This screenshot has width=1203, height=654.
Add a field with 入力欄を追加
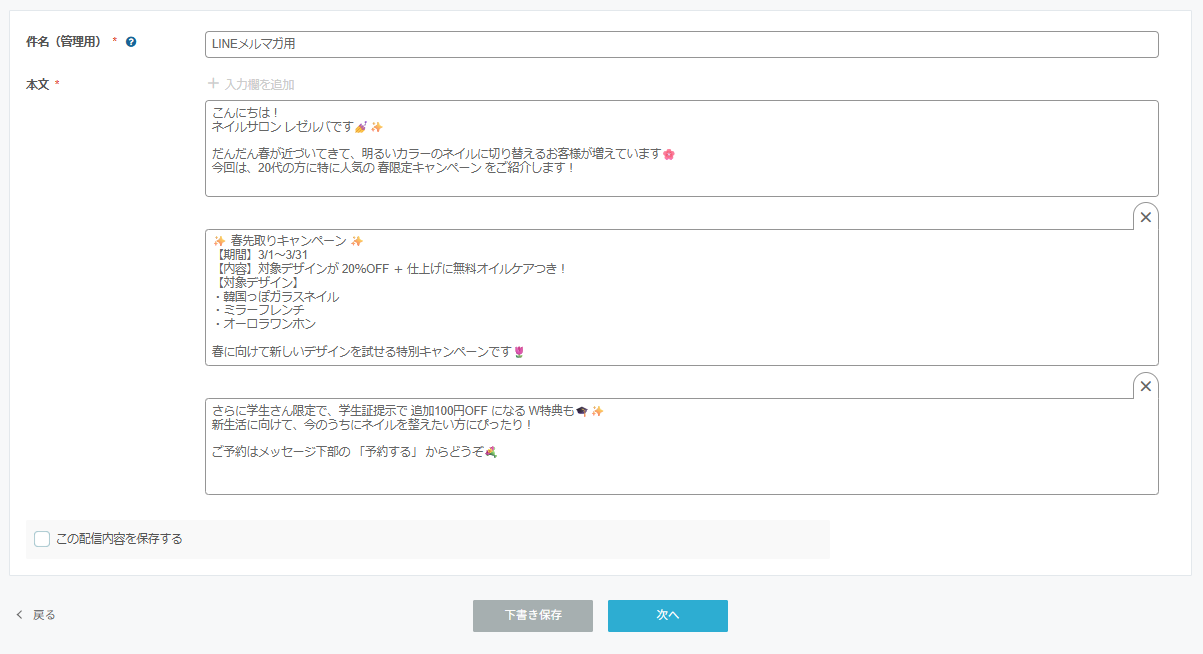point(251,85)
